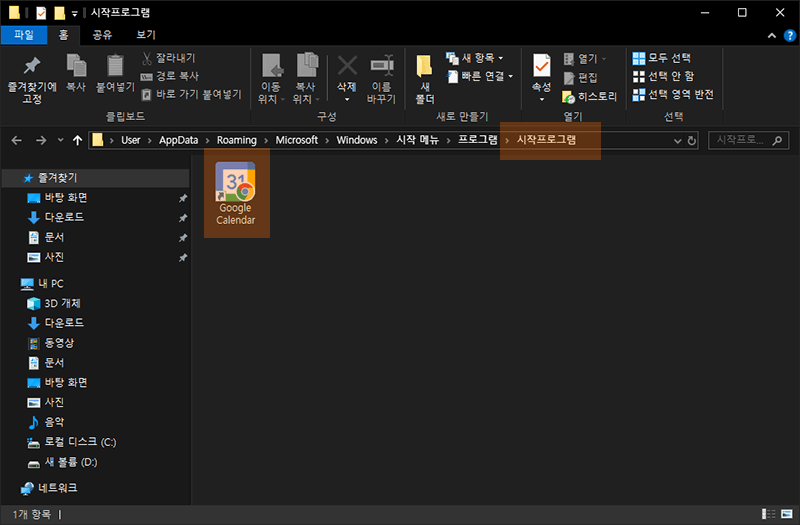Click 모두 선택 select all
Viewport: 800px width, 525px height.
tap(661, 58)
